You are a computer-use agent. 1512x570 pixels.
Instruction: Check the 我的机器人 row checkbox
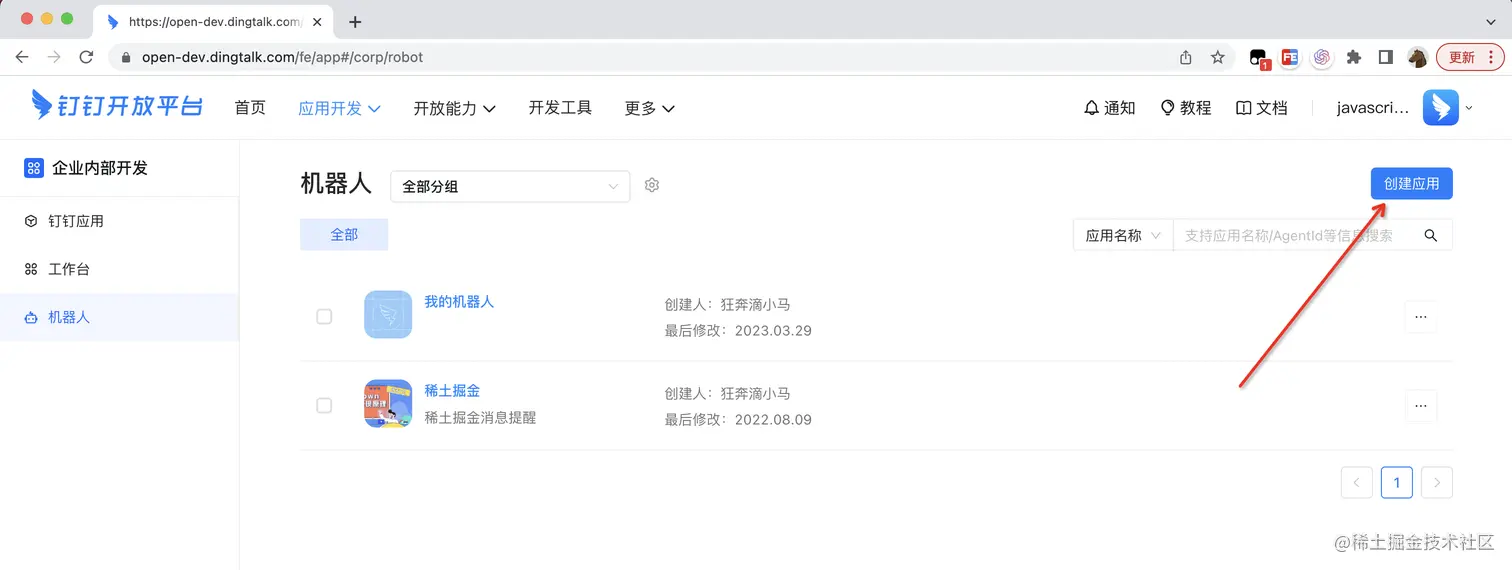(x=324, y=316)
